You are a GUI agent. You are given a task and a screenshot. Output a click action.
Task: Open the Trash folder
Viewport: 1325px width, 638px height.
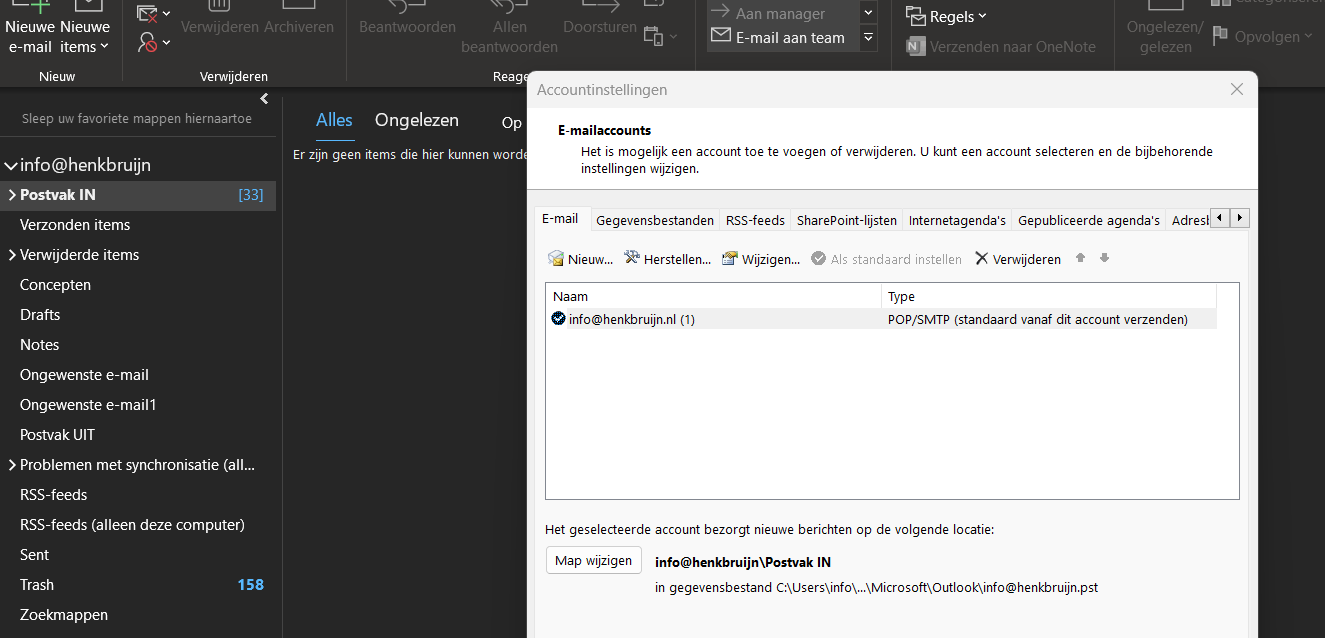pyautogui.click(x=37, y=585)
